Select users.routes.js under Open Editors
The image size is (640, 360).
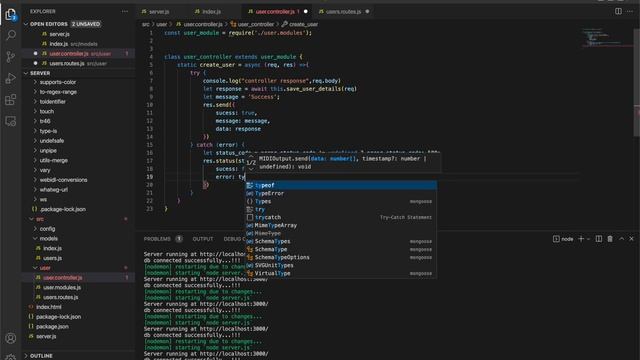tap(67, 64)
